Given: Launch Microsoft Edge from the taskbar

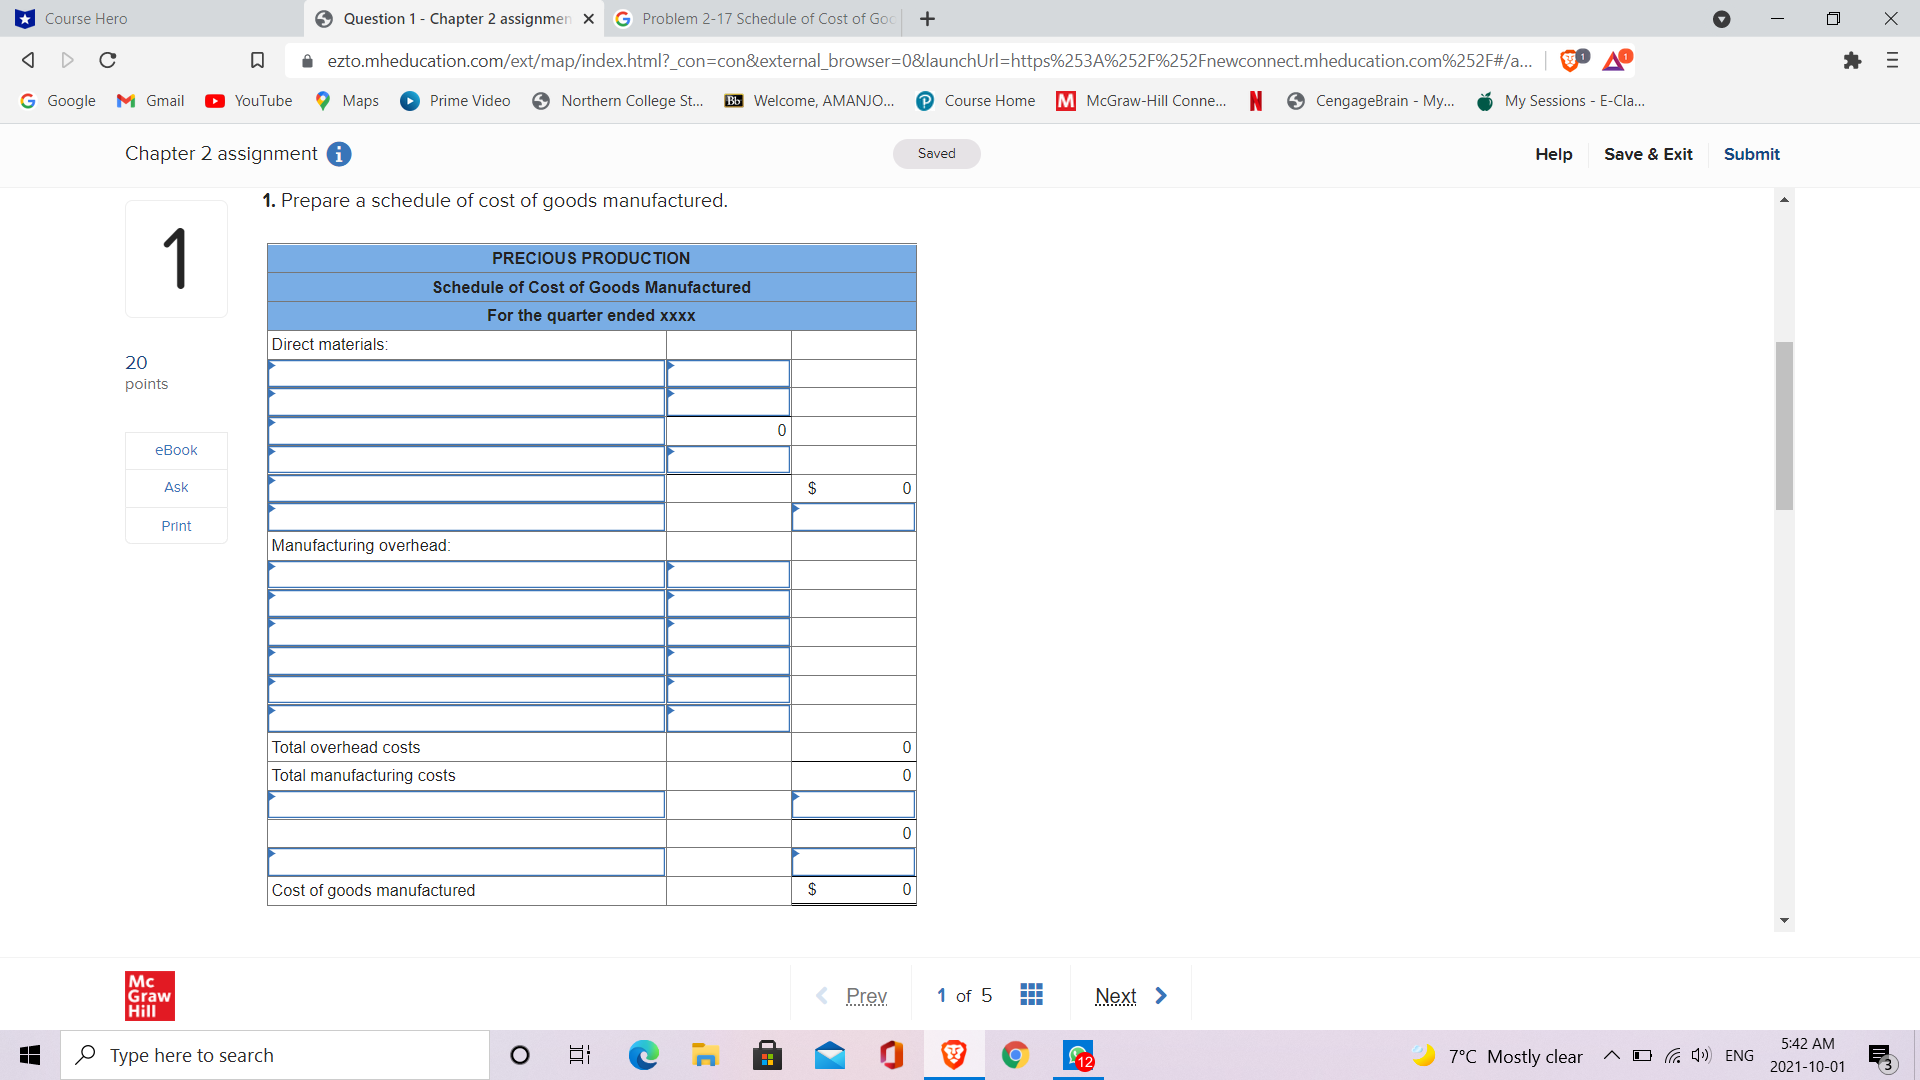Looking at the screenshot, I should pos(643,1054).
